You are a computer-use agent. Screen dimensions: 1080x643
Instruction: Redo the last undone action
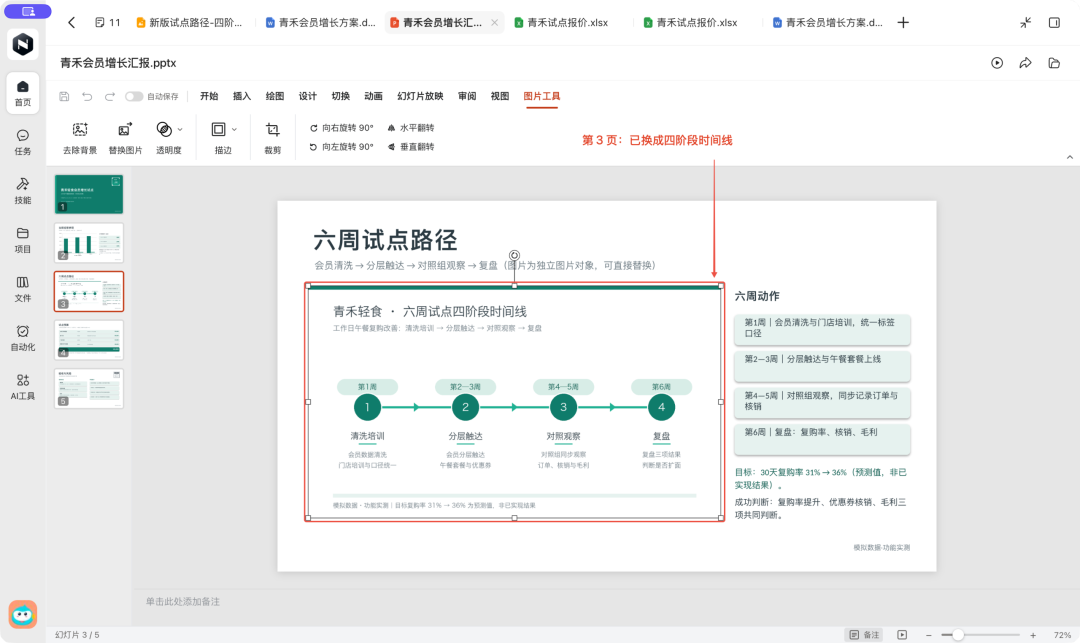[x=110, y=96]
